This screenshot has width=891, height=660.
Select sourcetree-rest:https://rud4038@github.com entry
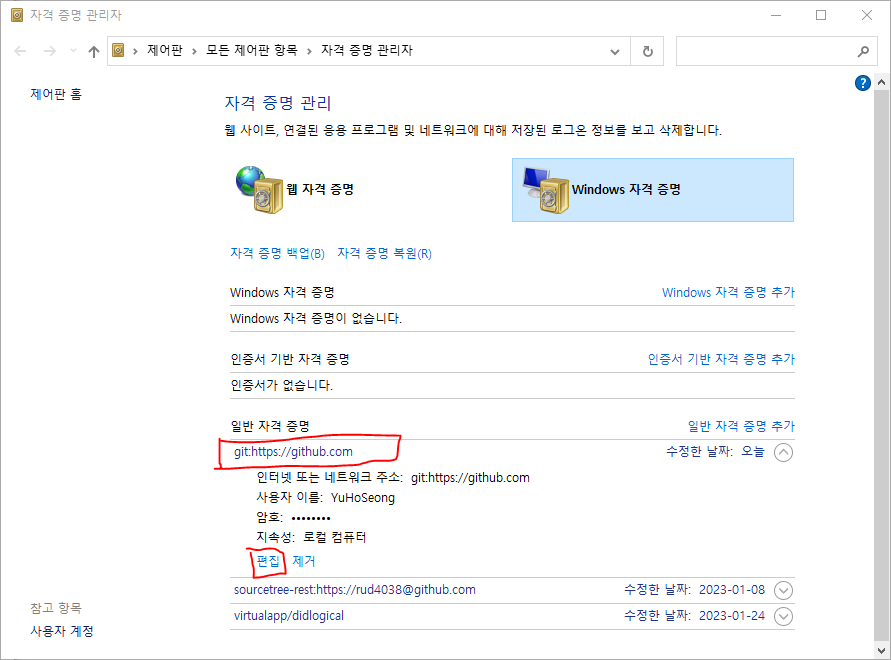[355, 590]
